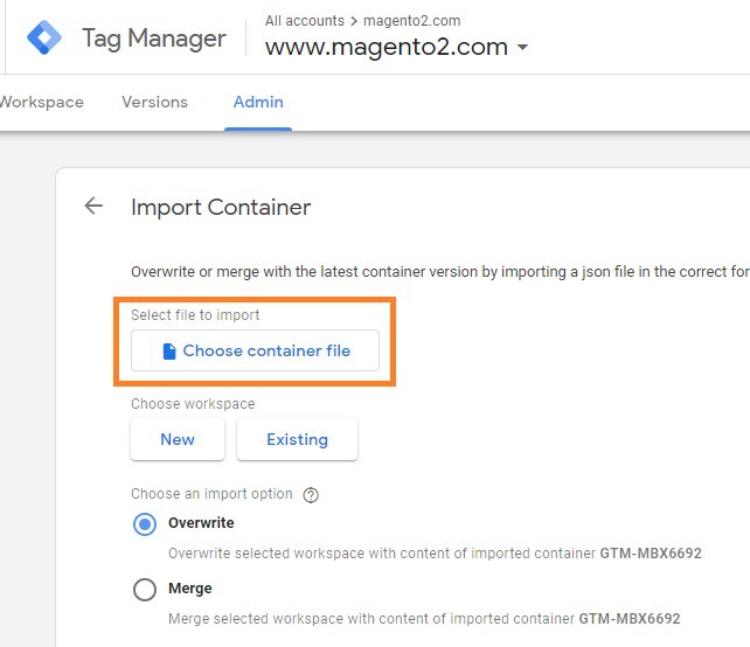The width and height of the screenshot is (750, 647).
Task: Click the Tag Manager diamond logo
Action: 44,38
